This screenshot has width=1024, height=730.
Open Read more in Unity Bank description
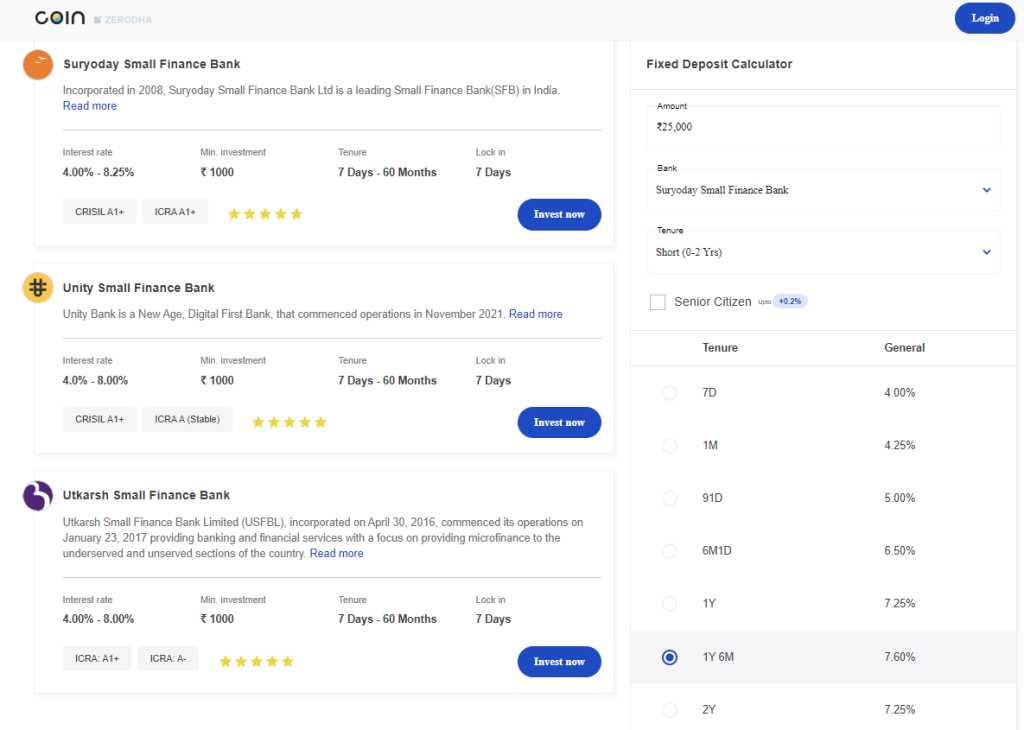(x=536, y=314)
